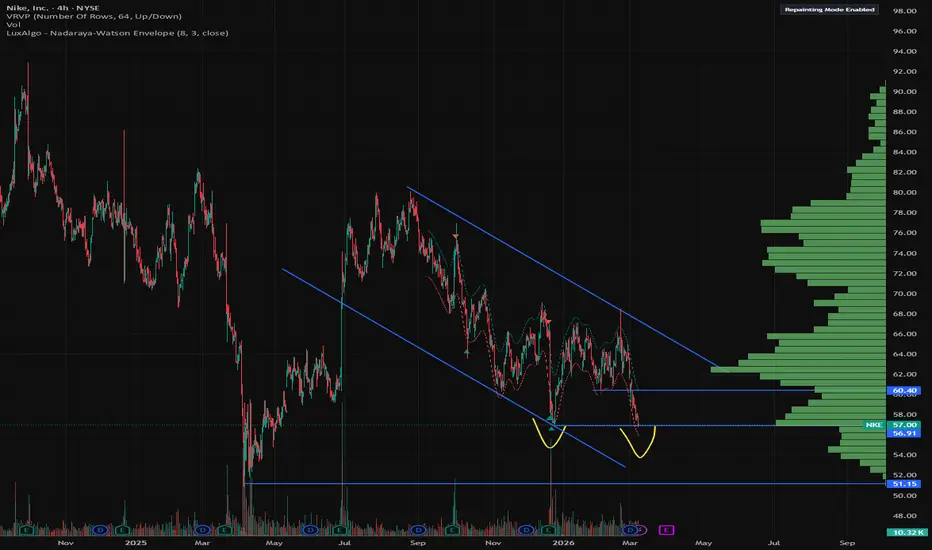Click the dividend D marker at Mar 2025
Image resolution: width=932 pixels, height=550 pixels.
tap(203, 530)
